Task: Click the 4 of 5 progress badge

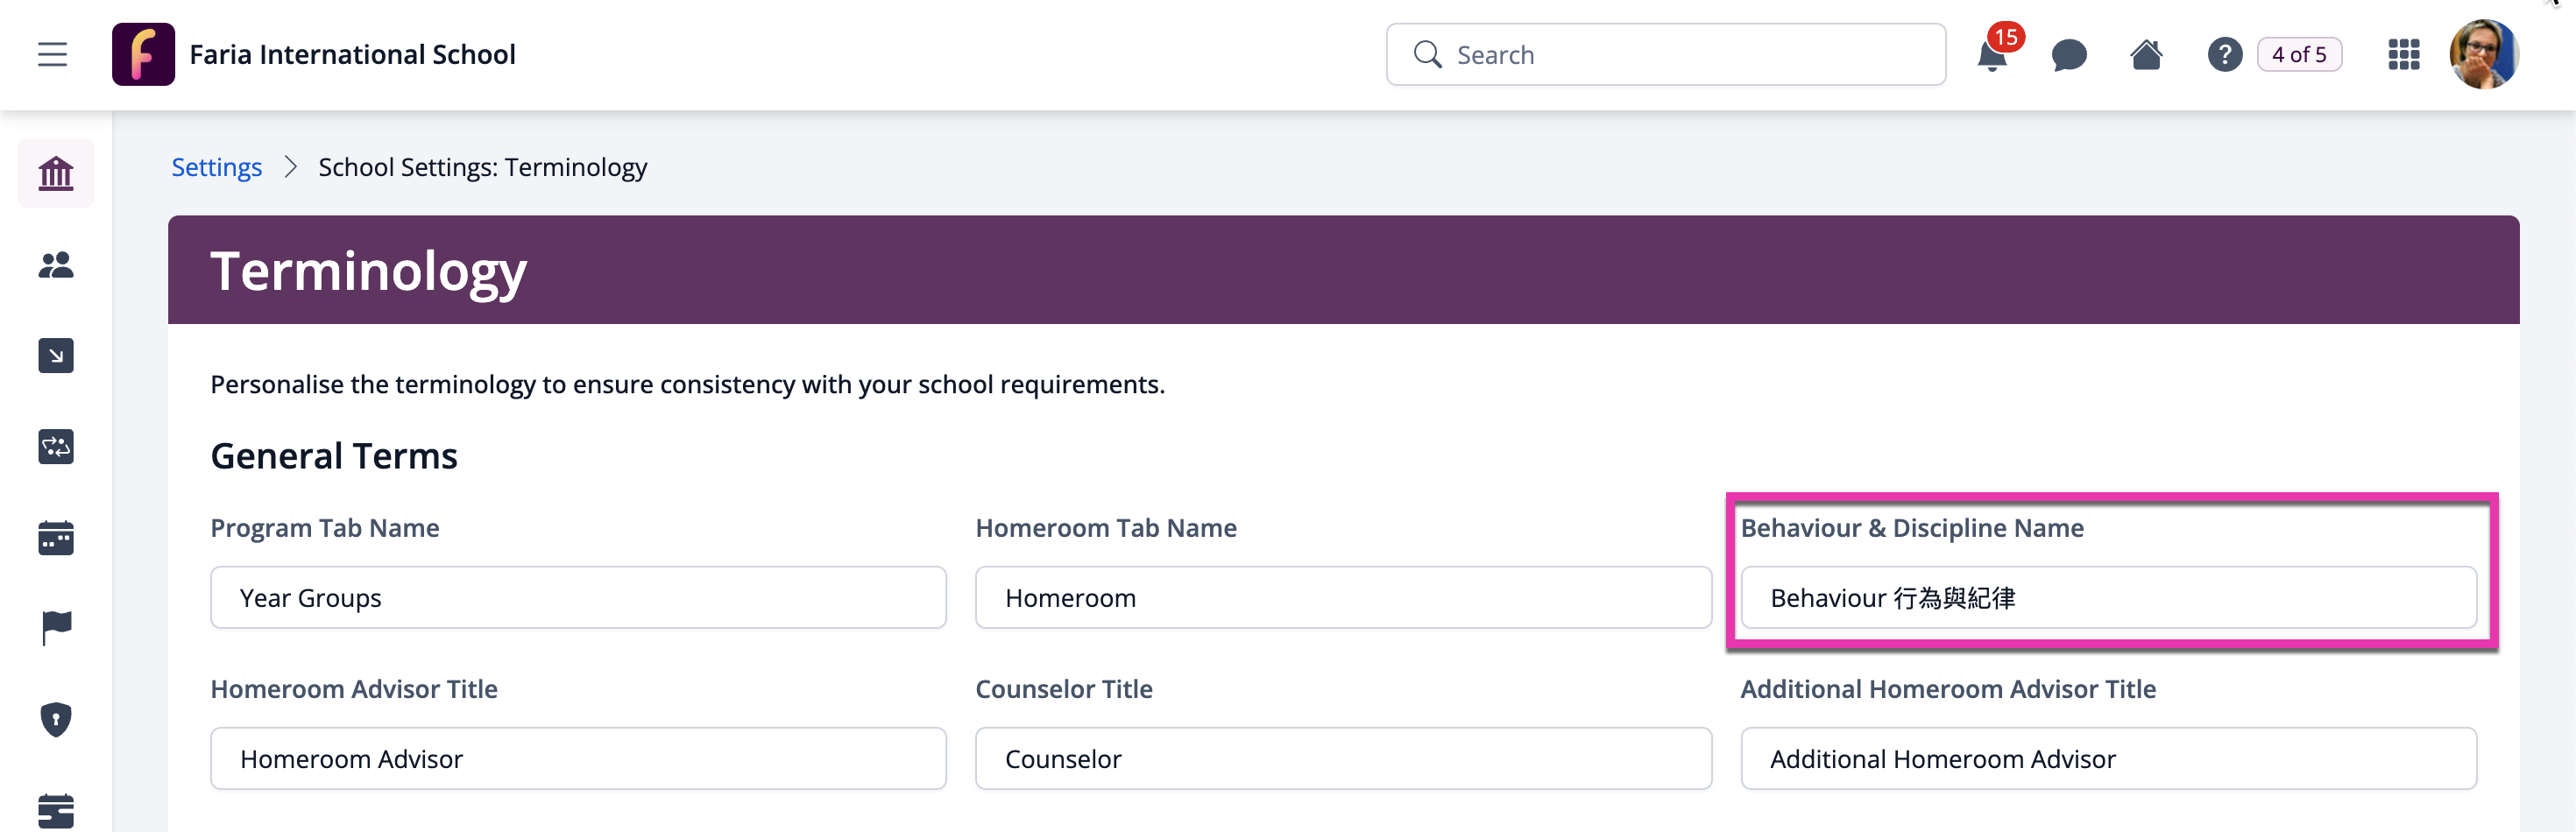Action: (x=2299, y=55)
